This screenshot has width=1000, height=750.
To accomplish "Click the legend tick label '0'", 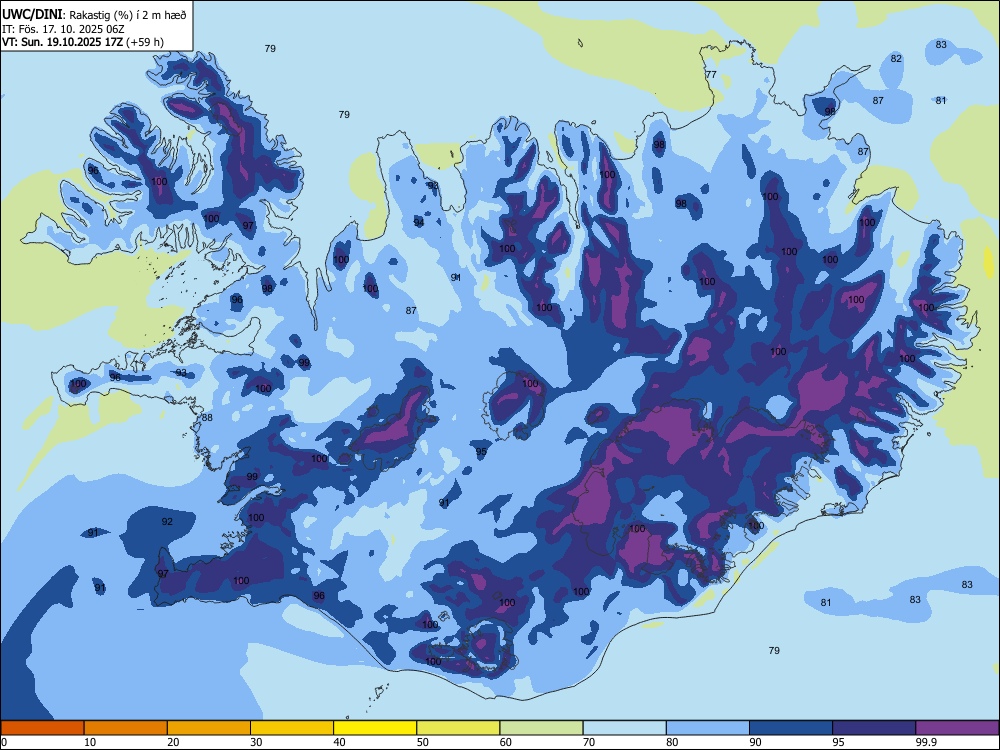I will tap(4, 742).
